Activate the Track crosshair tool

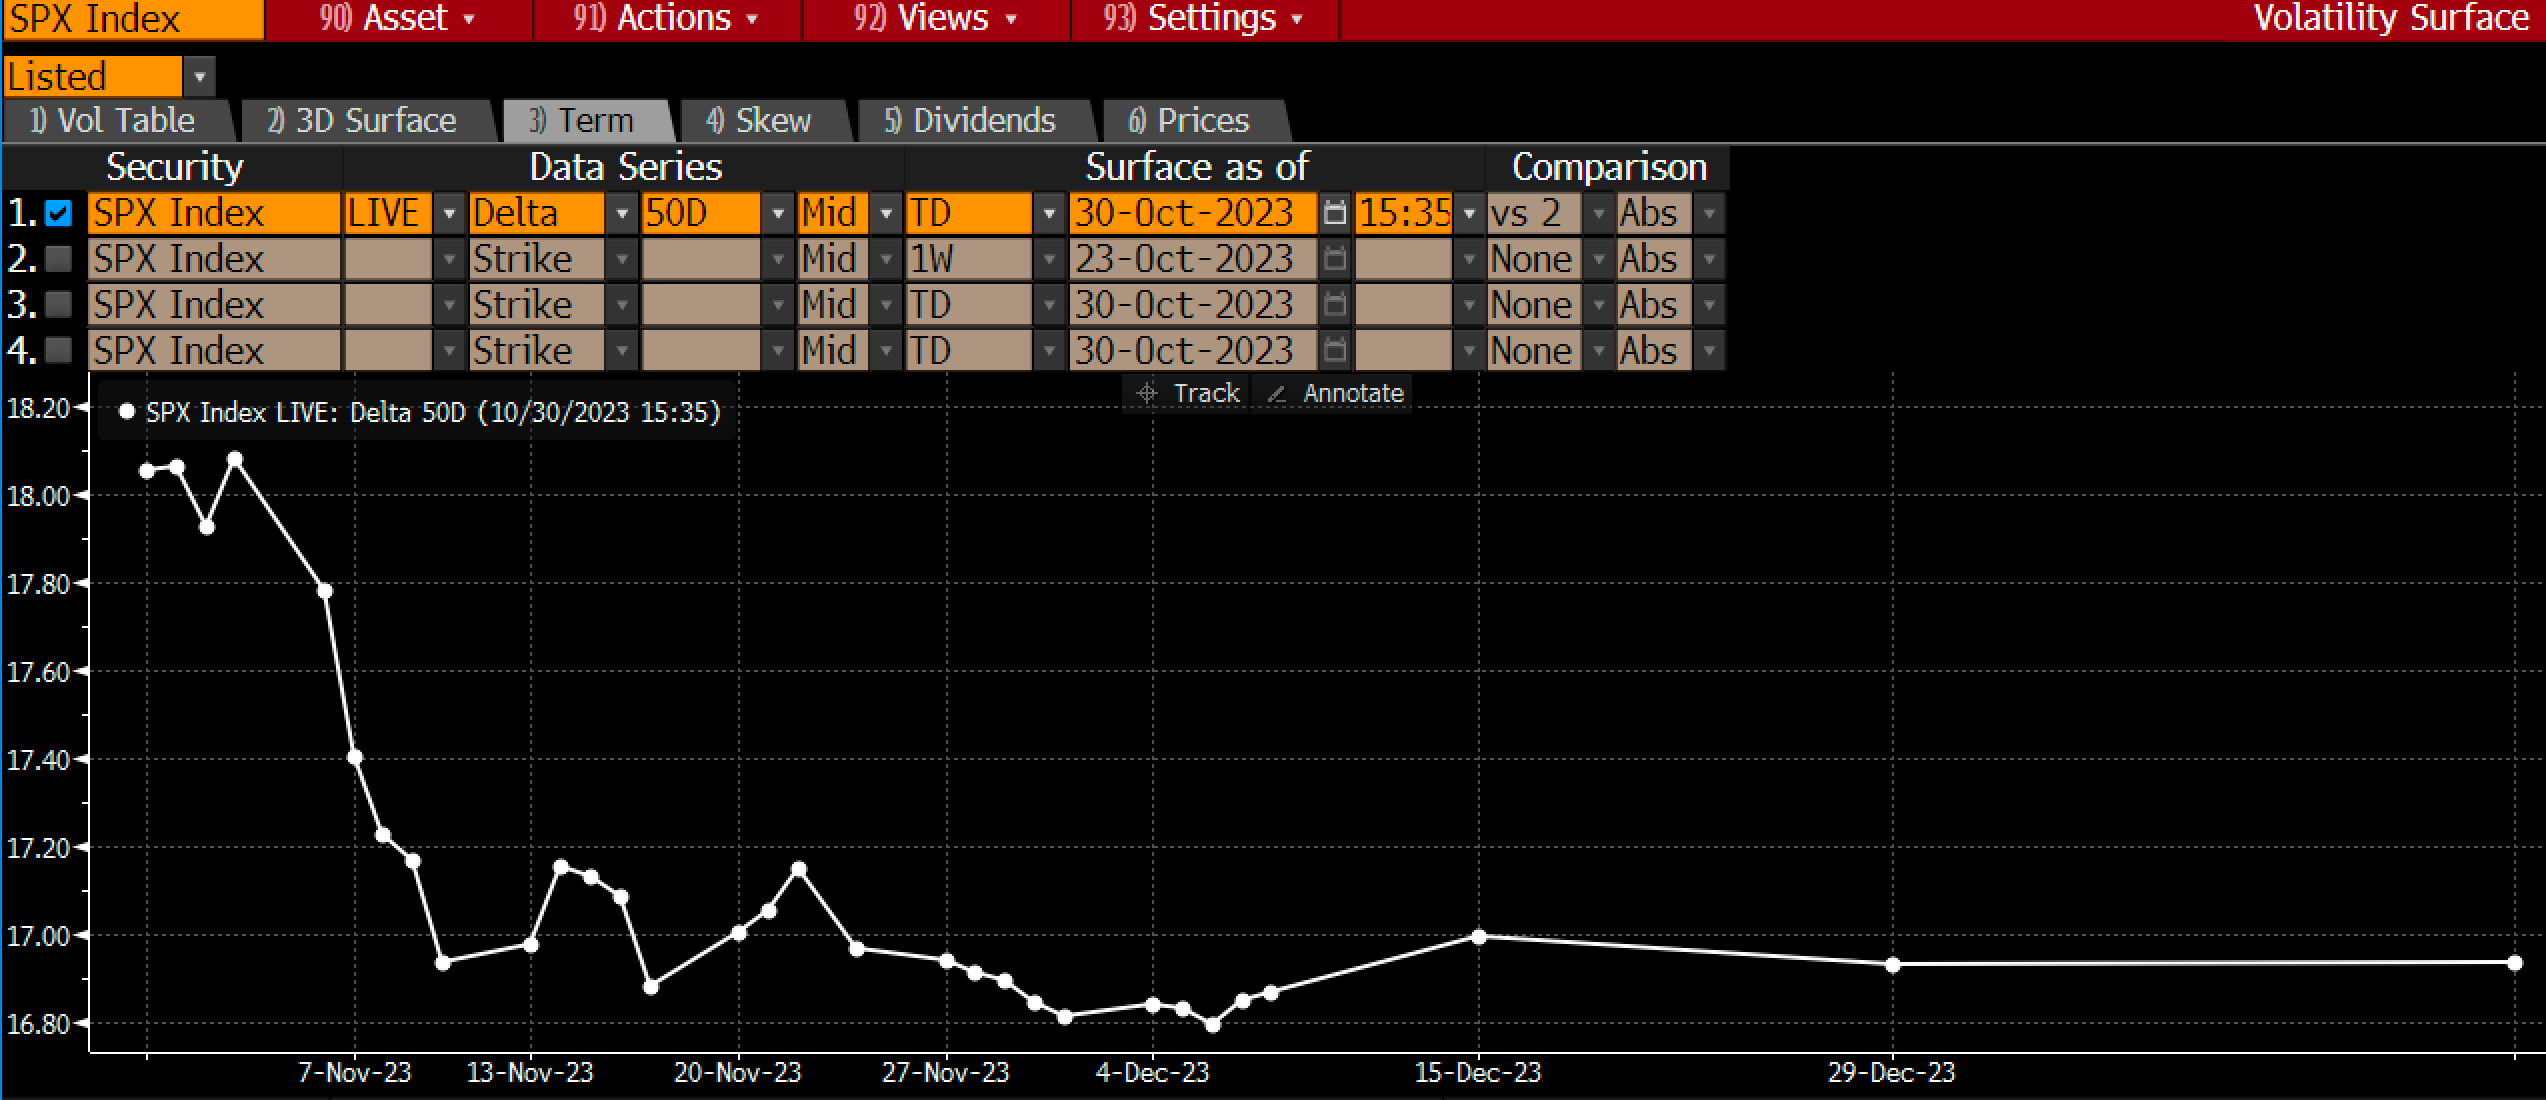click(1187, 393)
